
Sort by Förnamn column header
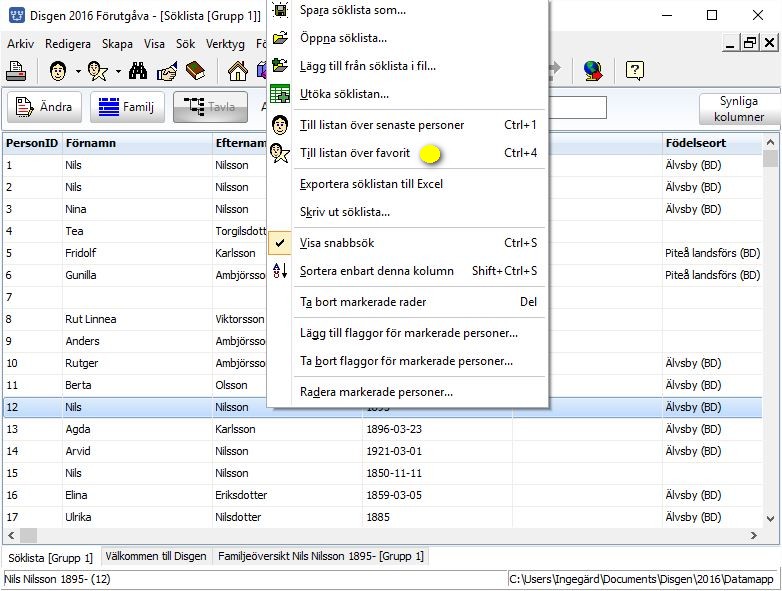[137, 143]
